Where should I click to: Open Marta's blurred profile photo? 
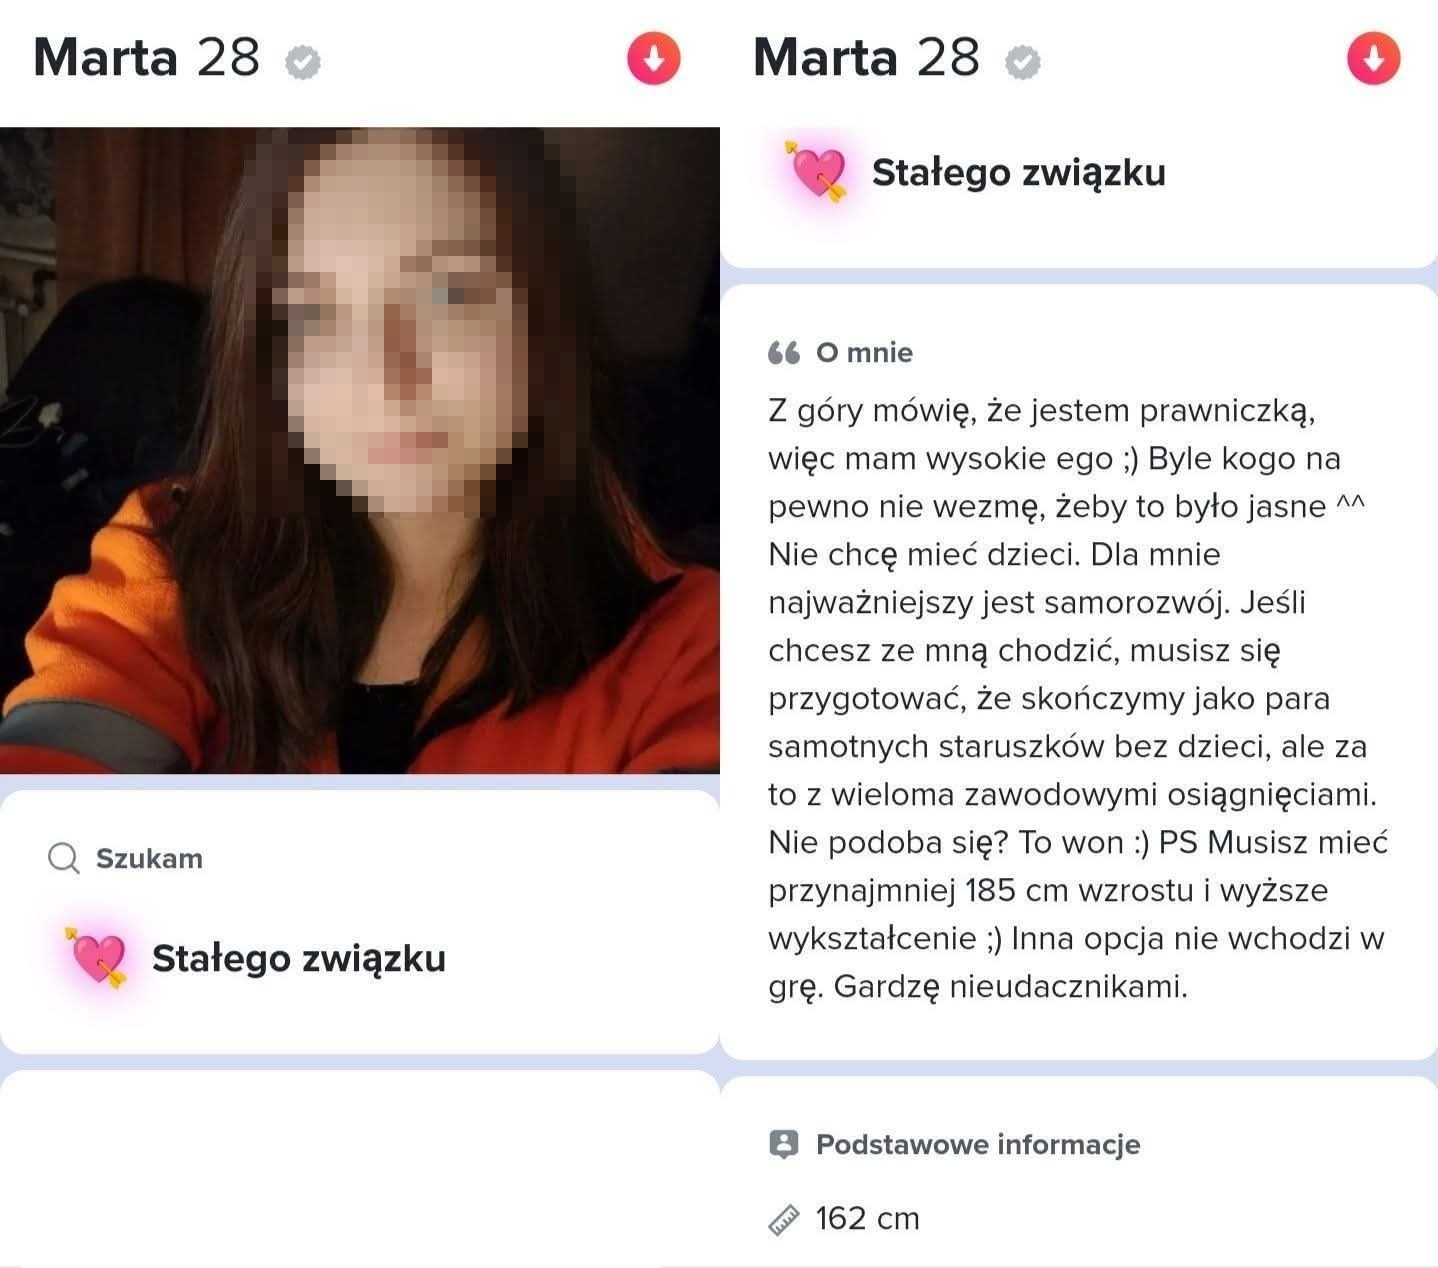coord(360,450)
